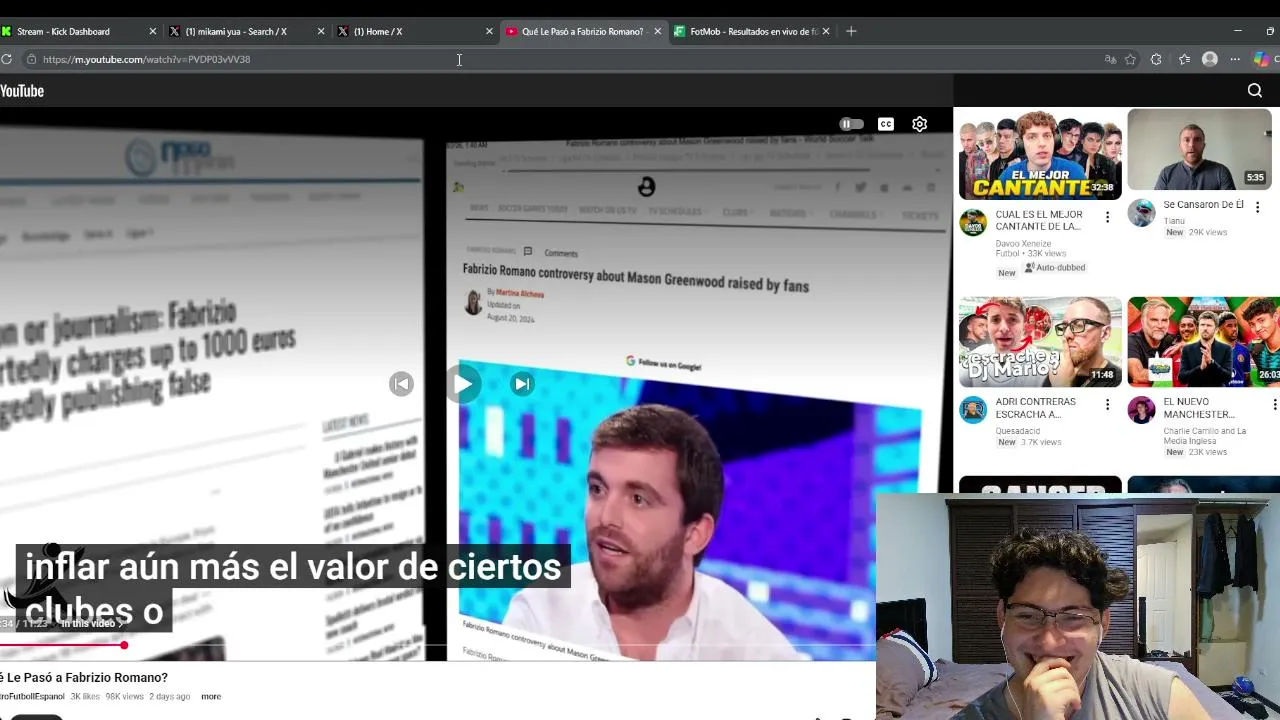Screen dimensions: 1280x720
Task: Expand the description with 'more'
Action: [x=211, y=696]
